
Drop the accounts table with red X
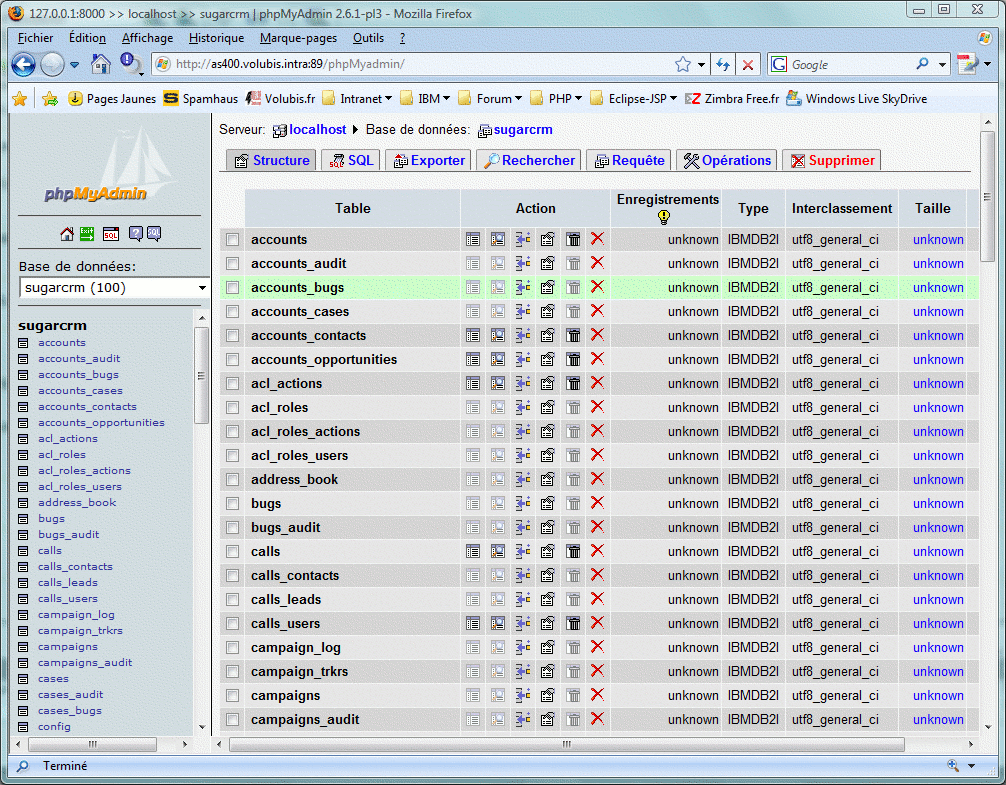[597, 239]
